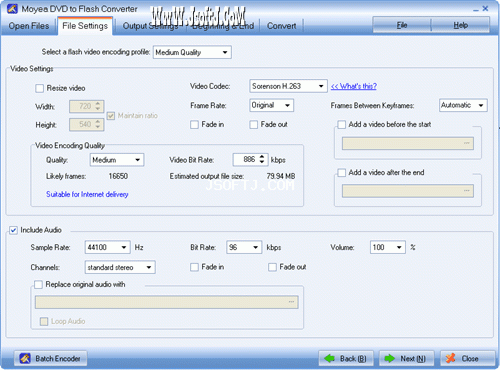Image resolution: width=500 pixels, height=370 pixels.
Task: Switch to the Open Files tab
Action: point(29,26)
